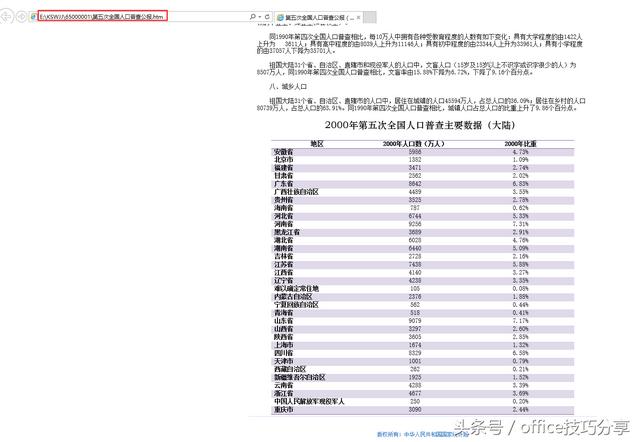Select the 山东省 table cell

283,321
